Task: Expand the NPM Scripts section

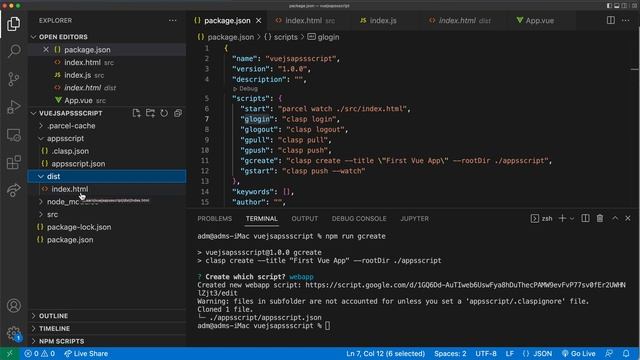Action: (x=107, y=341)
